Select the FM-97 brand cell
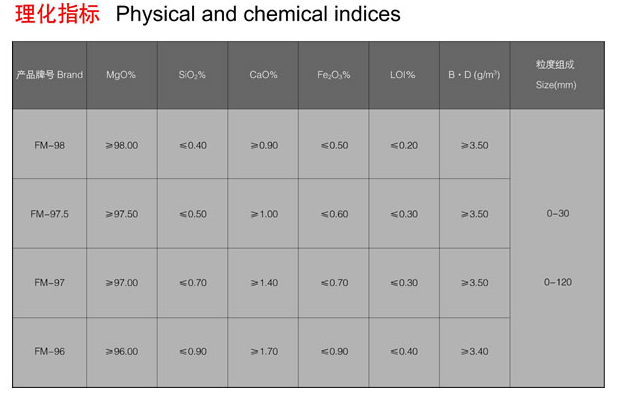Screen dimensions: 618x394 [x=50, y=282]
